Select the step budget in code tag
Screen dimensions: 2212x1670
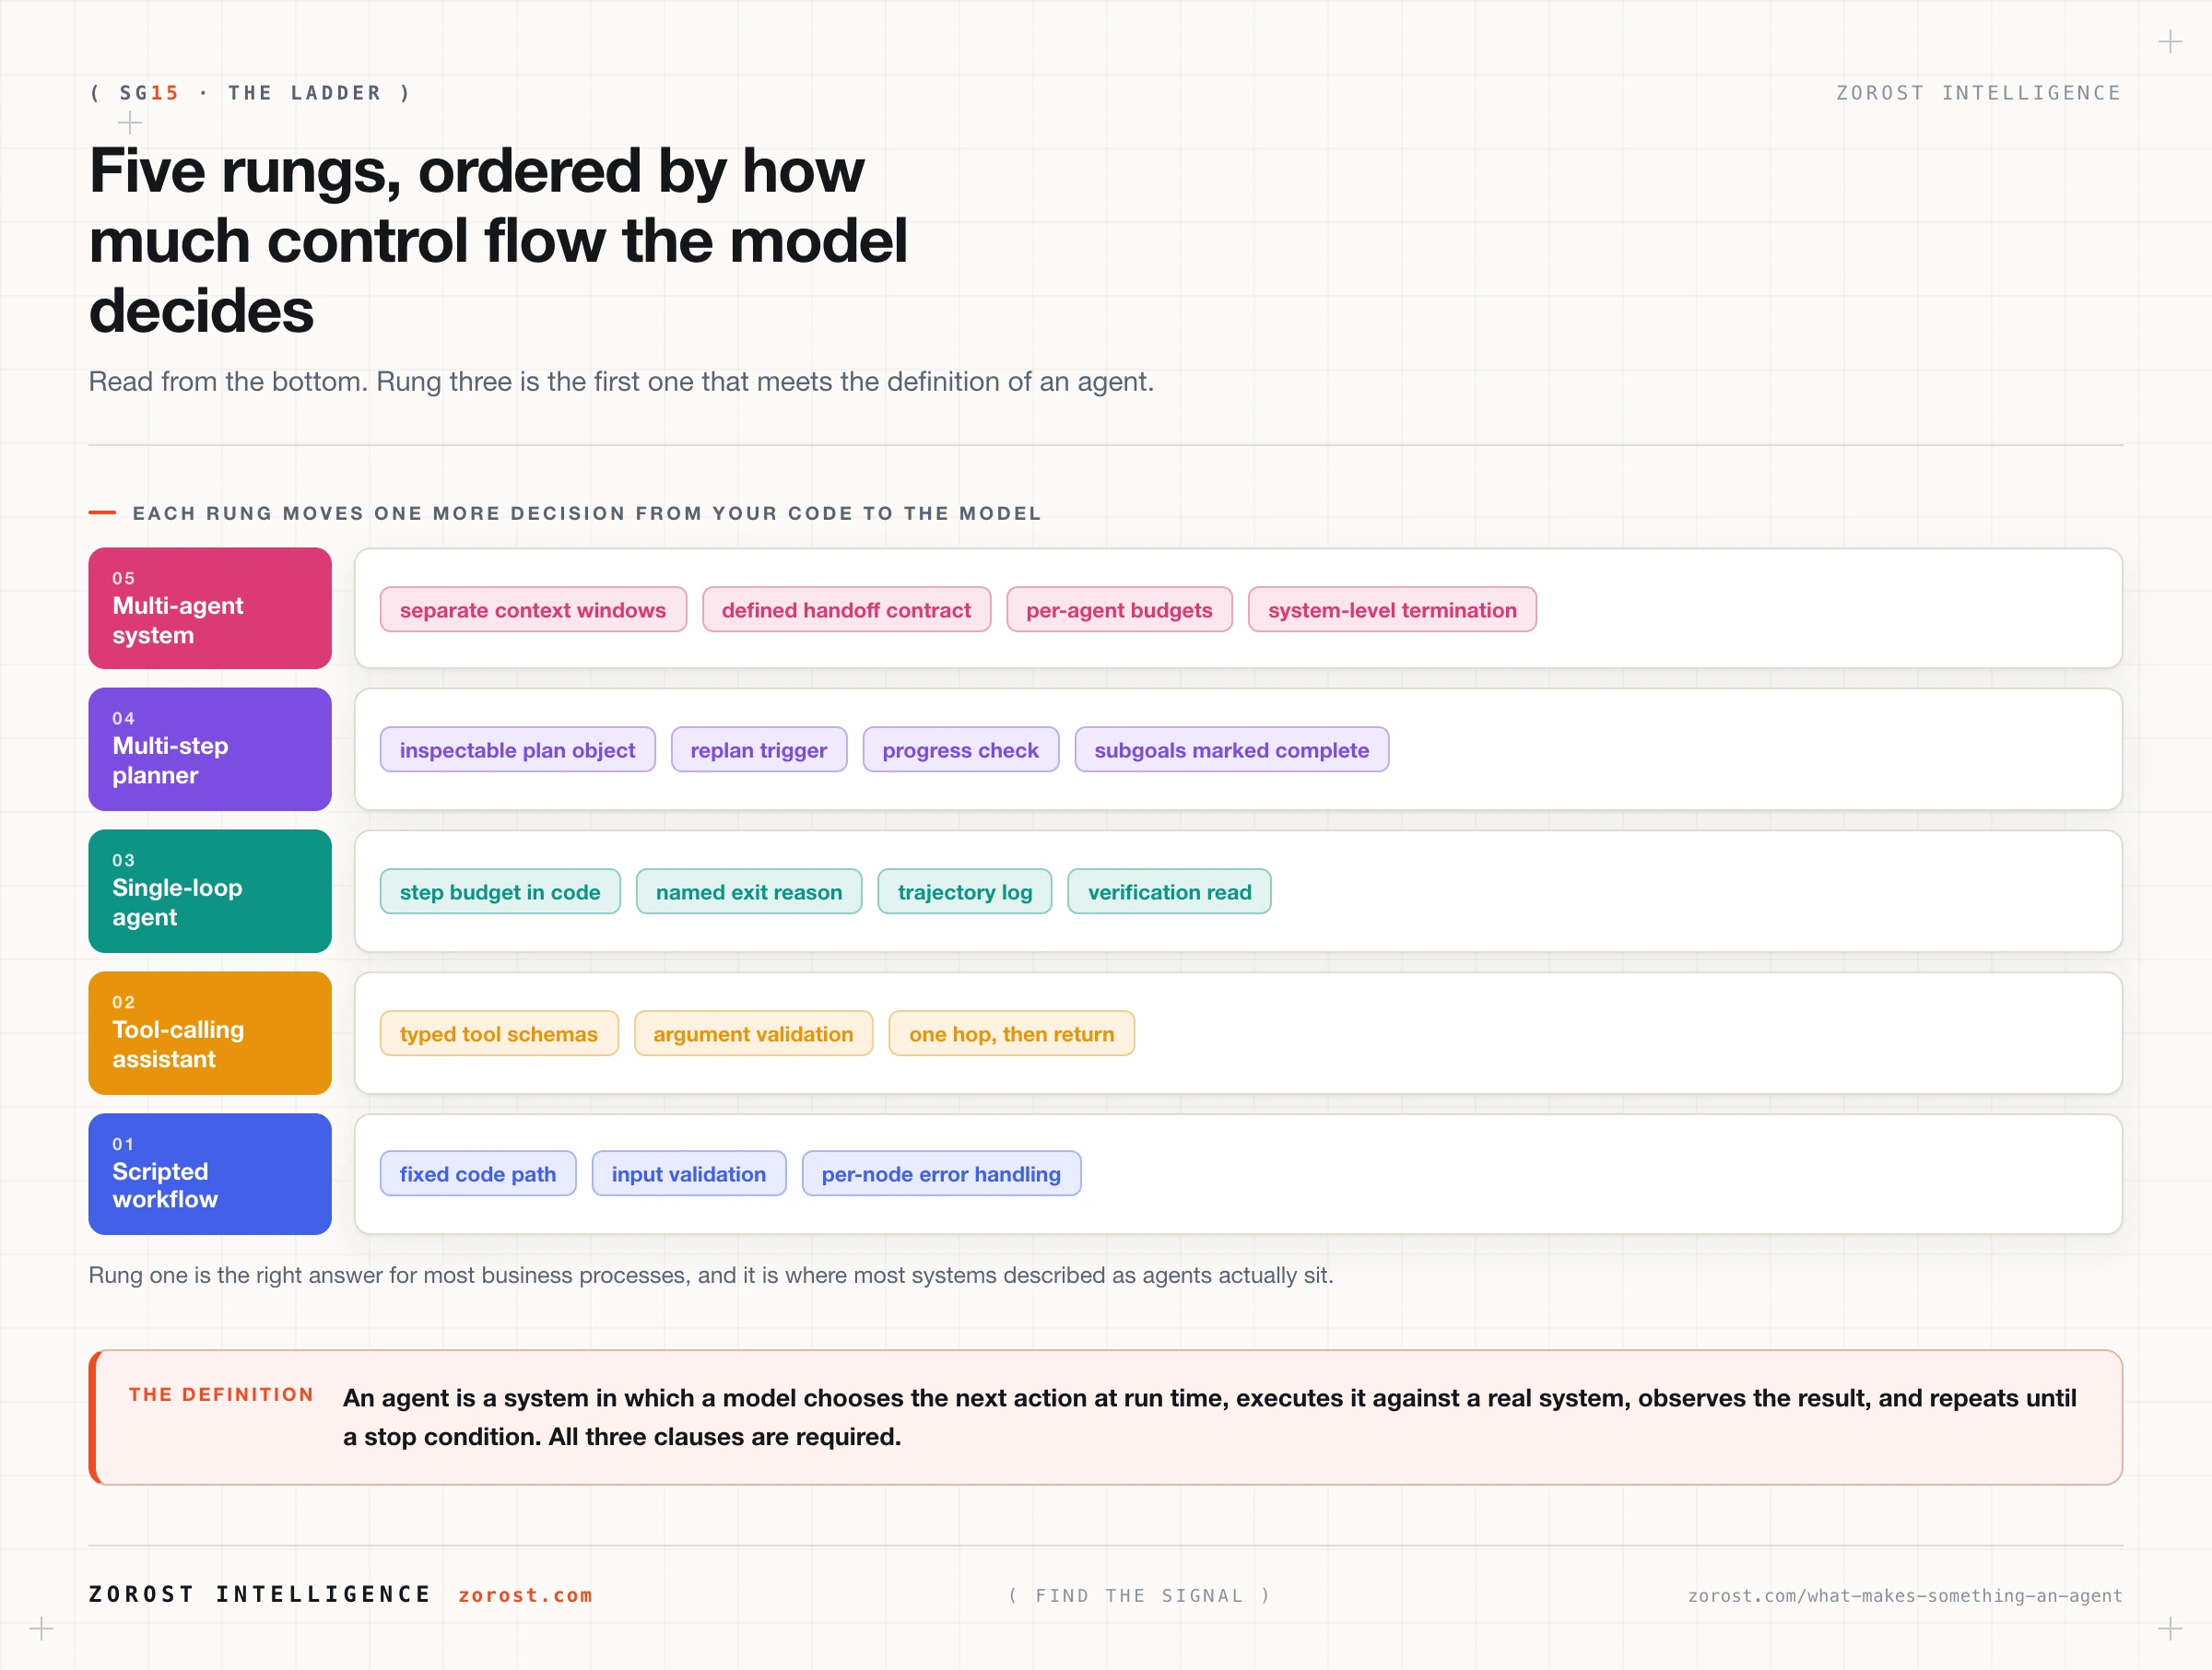tap(500, 892)
